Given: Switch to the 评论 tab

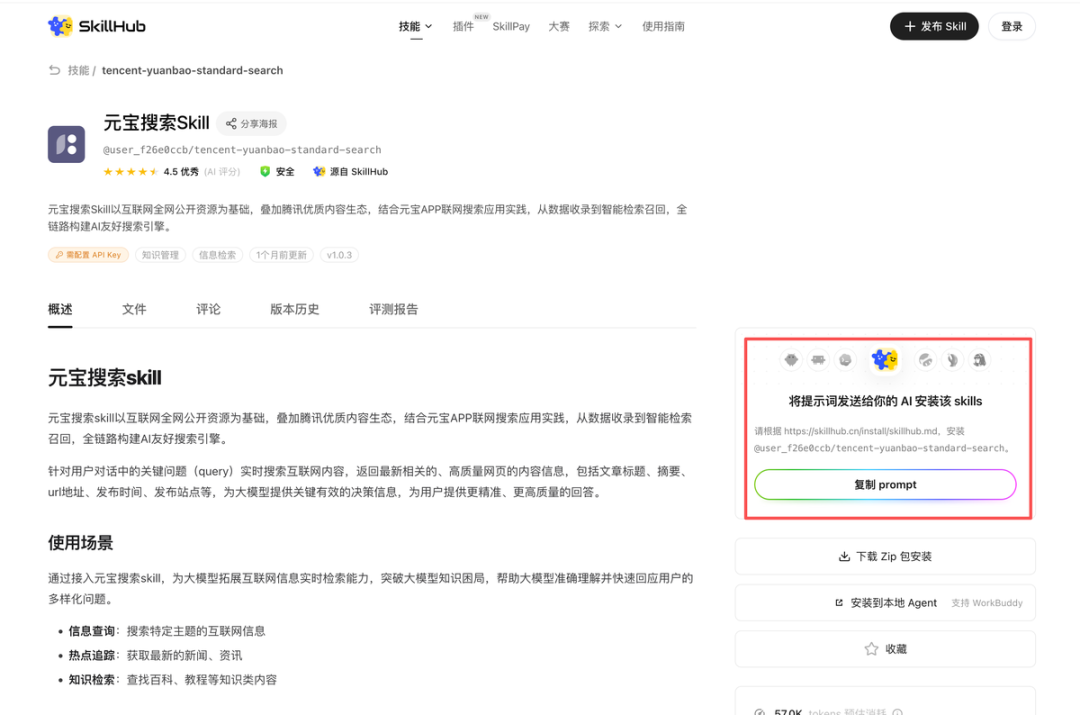Looking at the screenshot, I should point(209,309).
